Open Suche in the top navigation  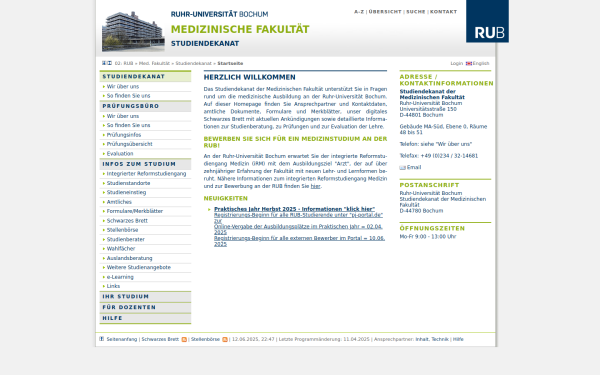[x=416, y=12]
